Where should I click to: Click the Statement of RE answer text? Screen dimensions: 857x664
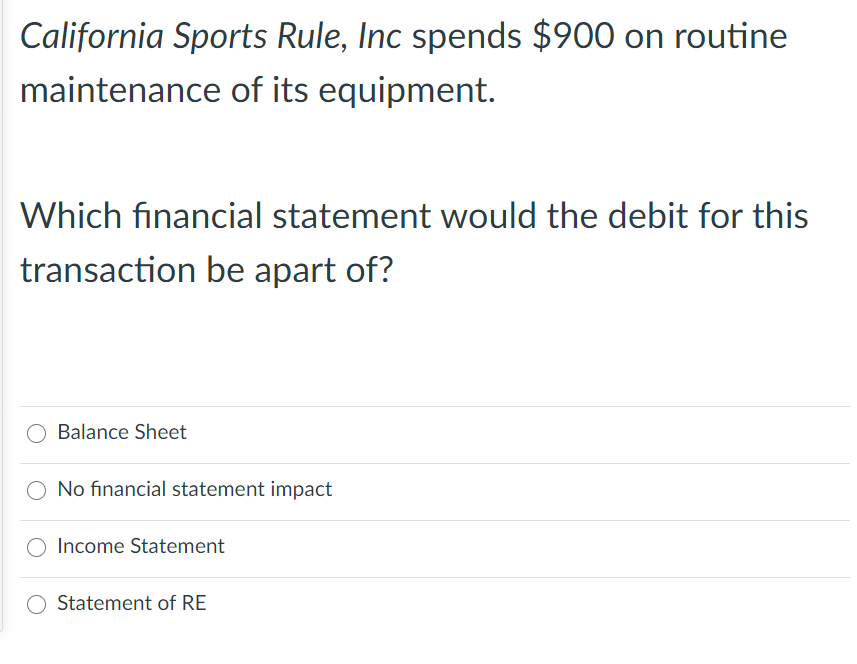[132, 603]
